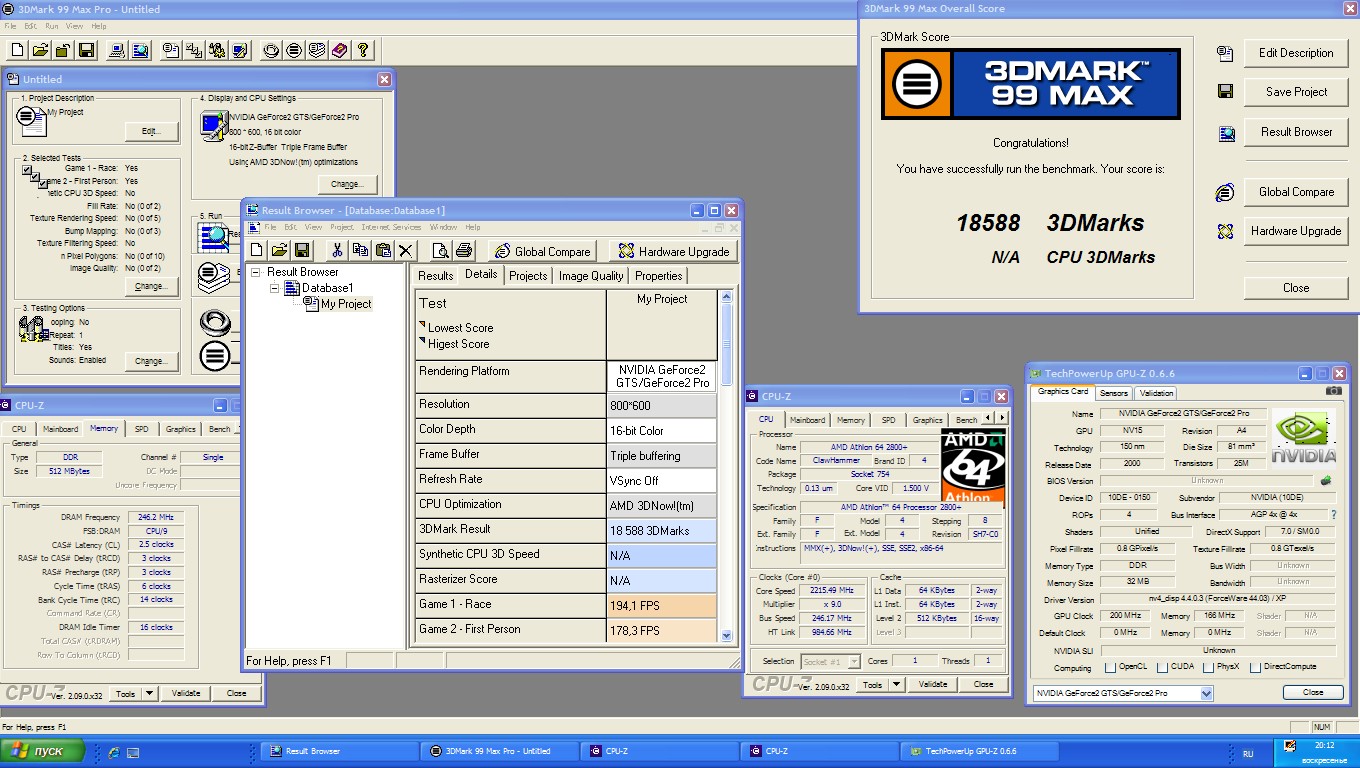Click the Hardware Upgrade icon in Overall Score window
Viewport: 1360px width, 768px height.
point(1225,231)
